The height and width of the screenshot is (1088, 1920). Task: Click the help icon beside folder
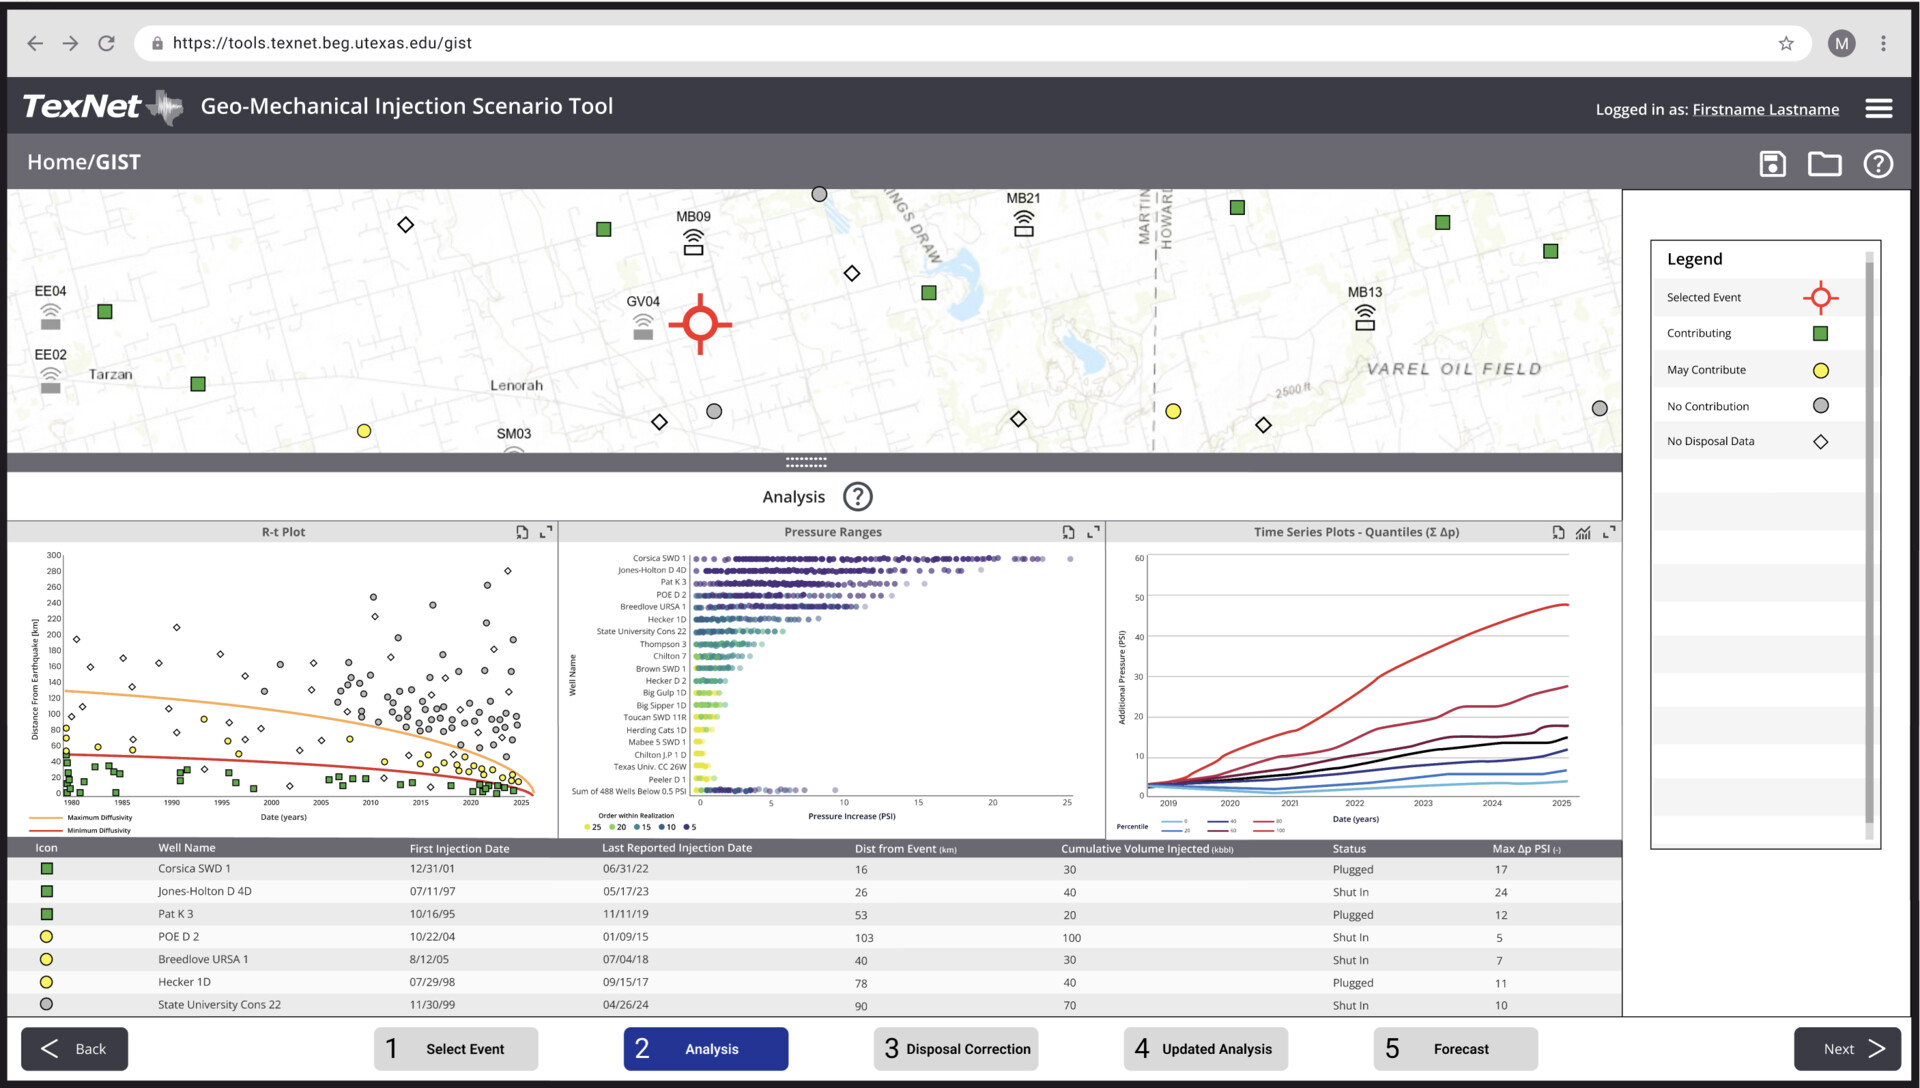pyautogui.click(x=1877, y=164)
